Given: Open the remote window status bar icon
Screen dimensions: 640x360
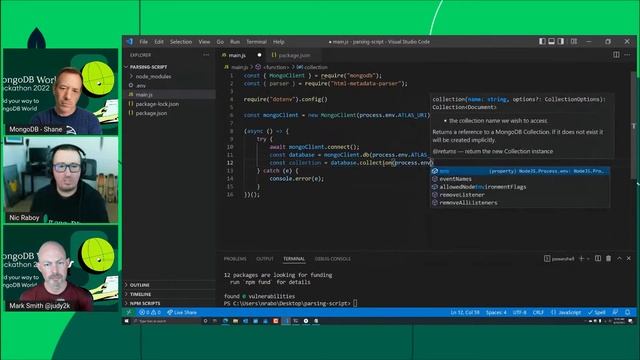Looking at the screenshot, I should point(129,312).
